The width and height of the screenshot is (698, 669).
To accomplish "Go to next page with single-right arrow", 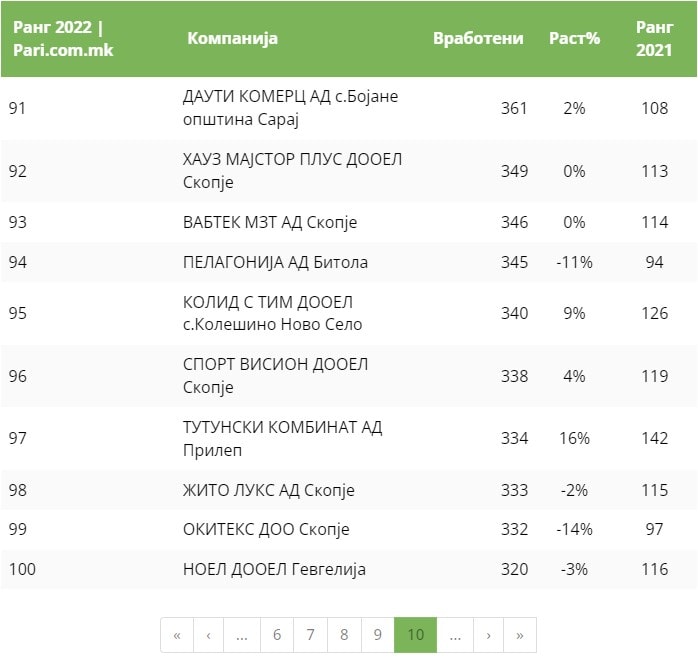I will pyautogui.click(x=488, y=635).
